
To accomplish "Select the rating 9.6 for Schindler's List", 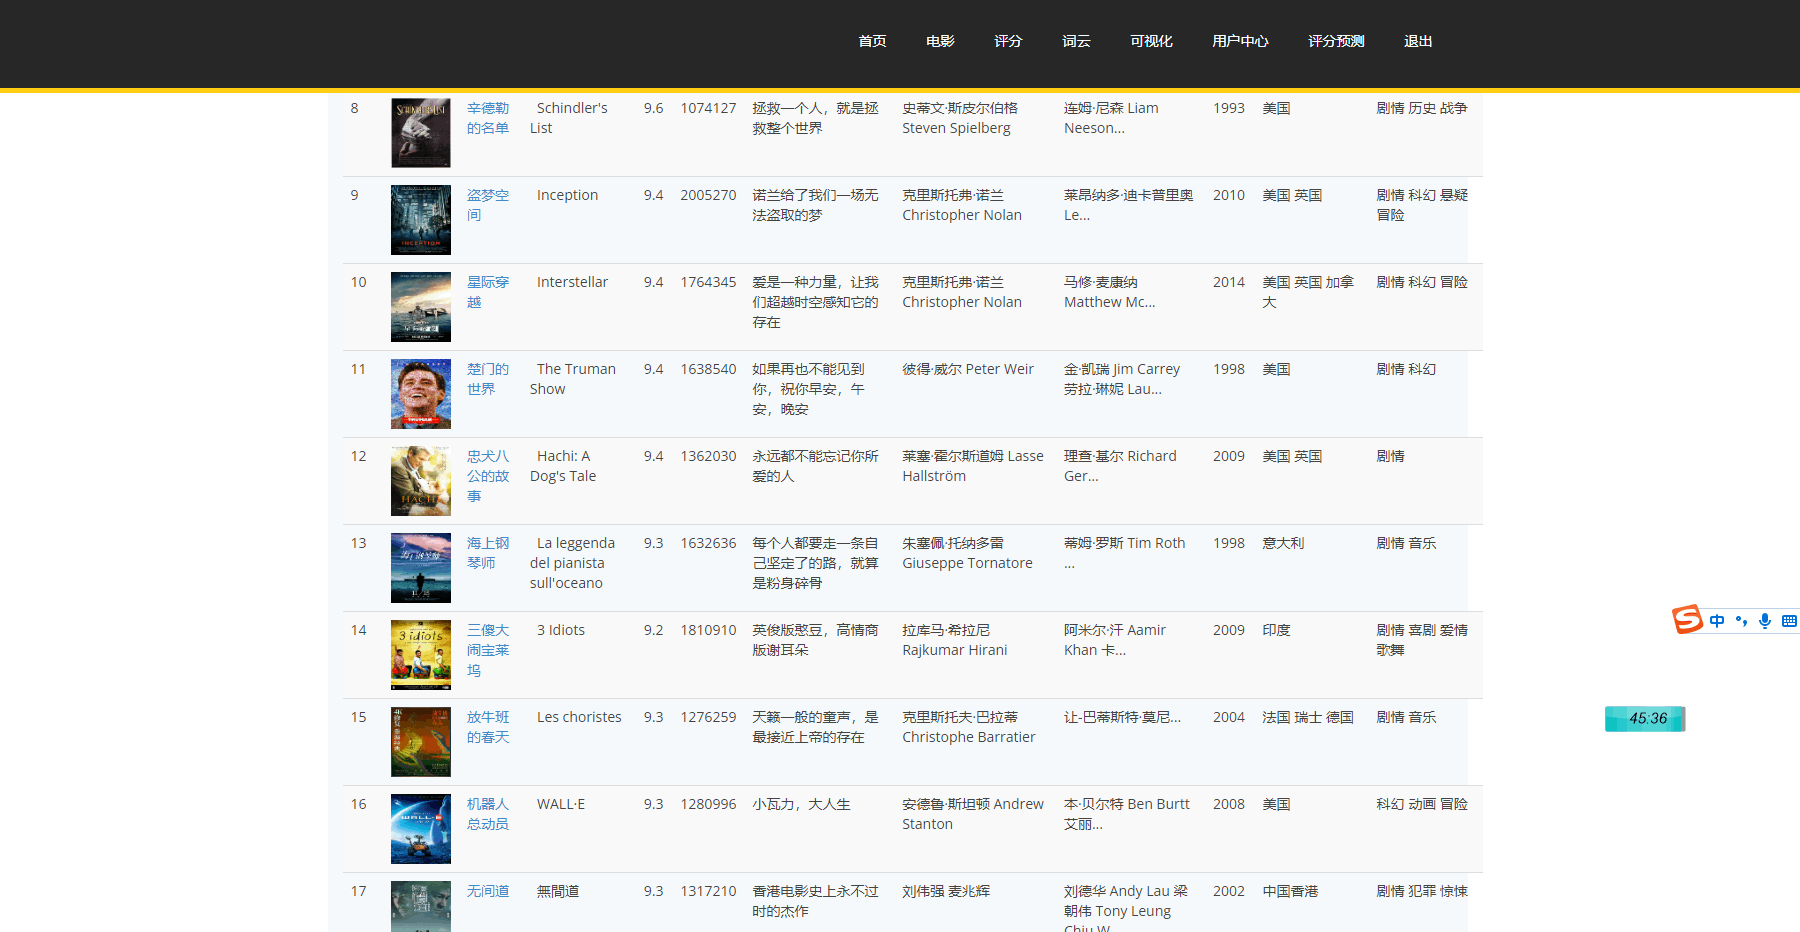I will 653,108.
